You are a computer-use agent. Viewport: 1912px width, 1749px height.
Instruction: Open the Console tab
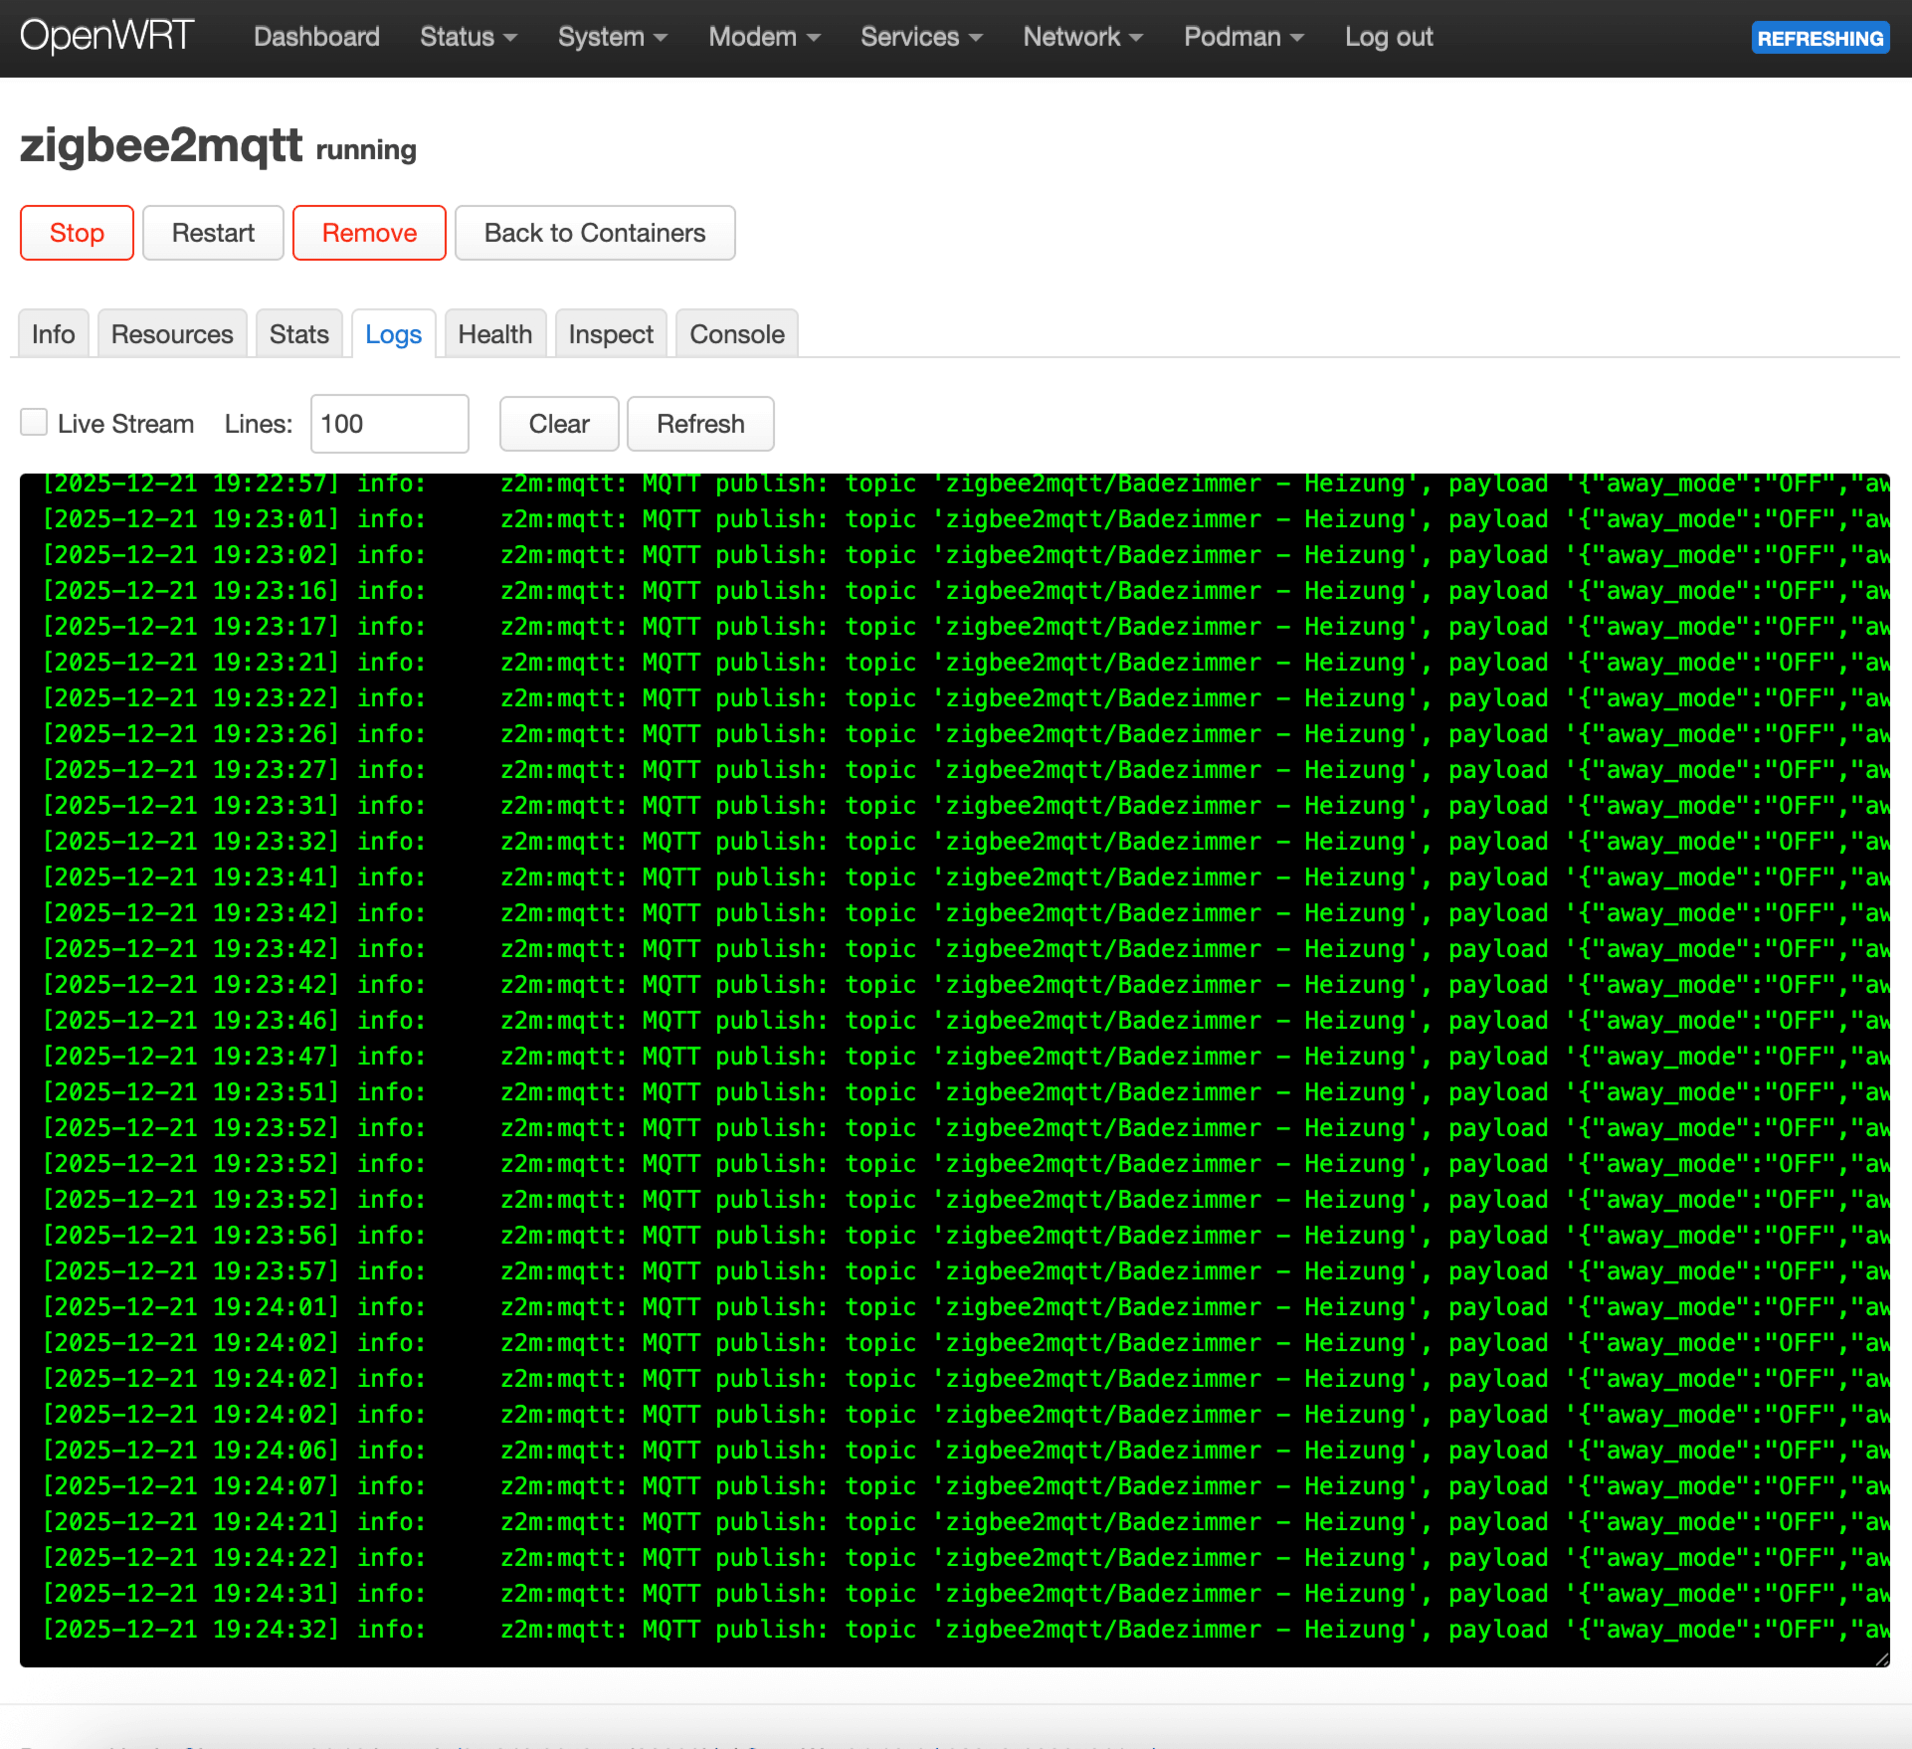pyautogui.click(x=737, y=334)
